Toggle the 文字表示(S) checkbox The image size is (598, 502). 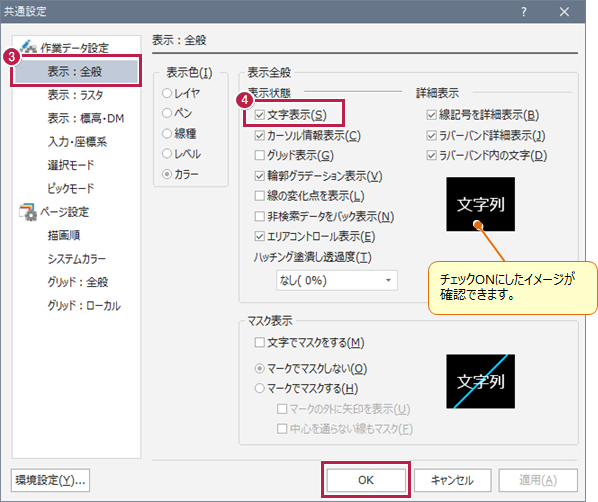click(260, 115)
